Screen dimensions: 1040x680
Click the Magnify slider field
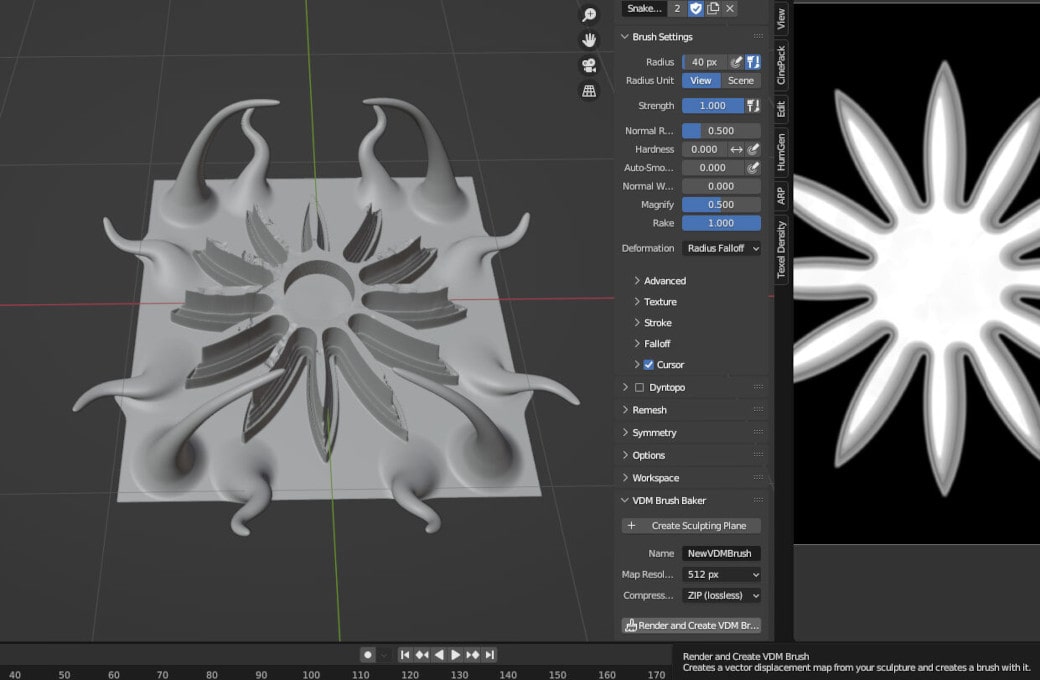tap(721, 205)
